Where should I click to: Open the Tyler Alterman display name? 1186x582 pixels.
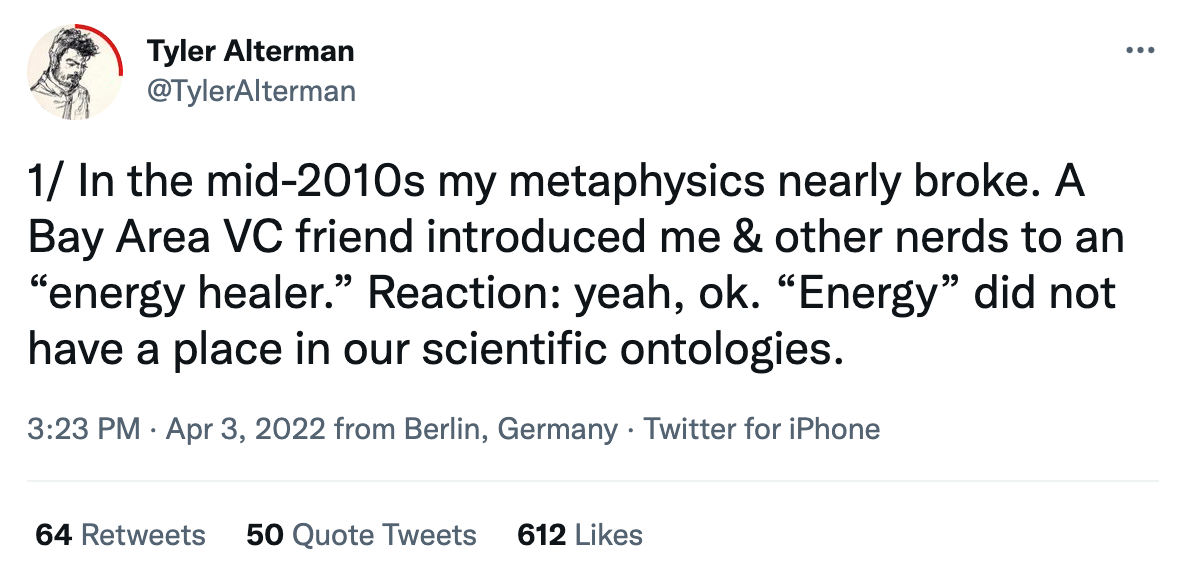click(x=250, y=51)
